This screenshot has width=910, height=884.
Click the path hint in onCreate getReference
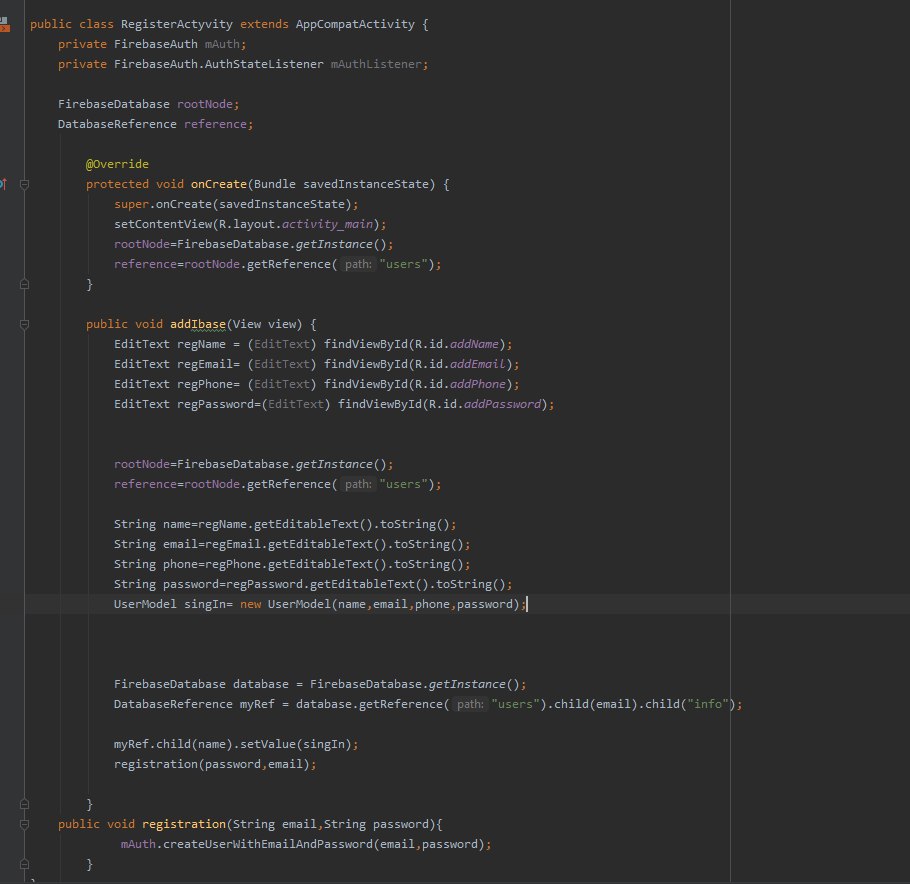[358, 264]
